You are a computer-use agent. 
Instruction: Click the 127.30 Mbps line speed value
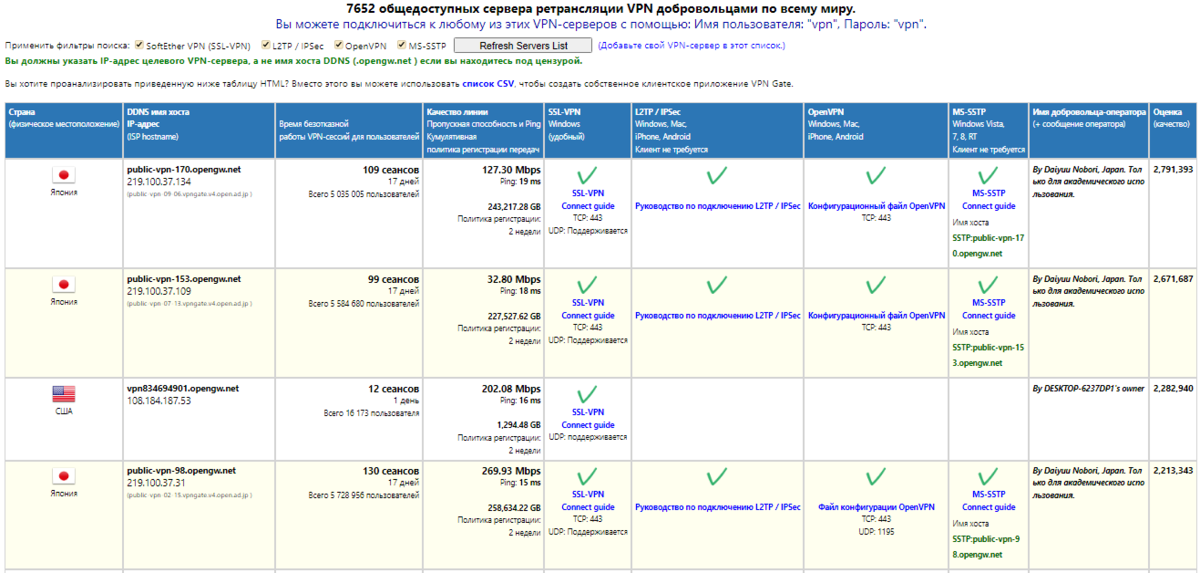[x=511, y=170]
